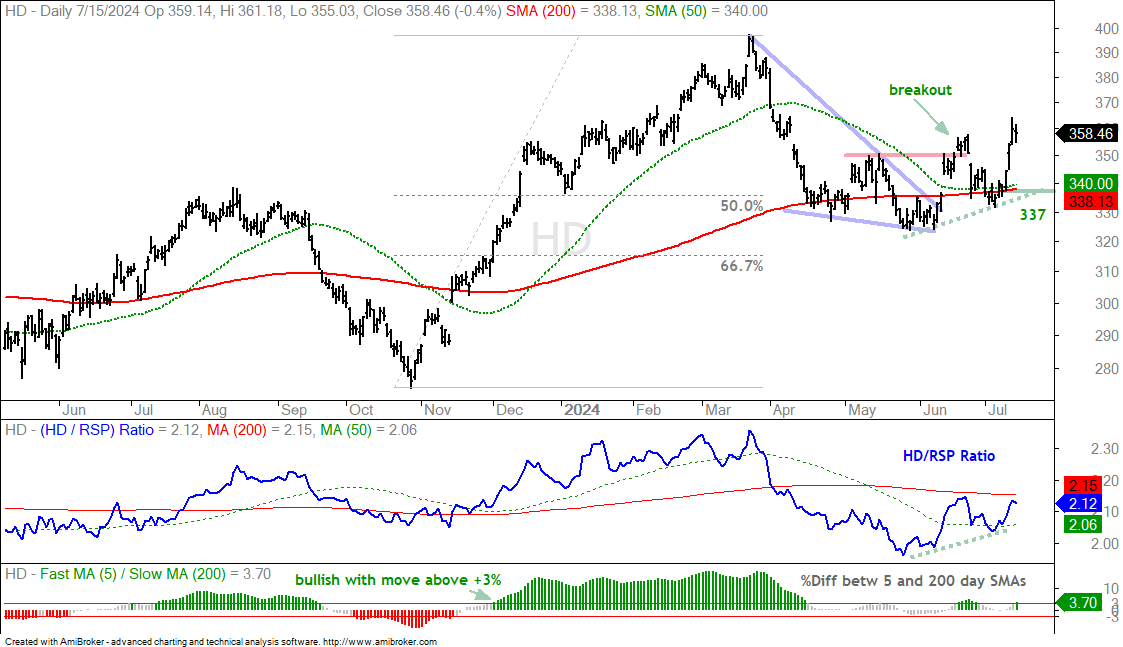This screenshot has width=1123, height=647.
Task: Click the '(HD / RSP) Ratio = 2.12' header text
Action: tap(120, 430)
